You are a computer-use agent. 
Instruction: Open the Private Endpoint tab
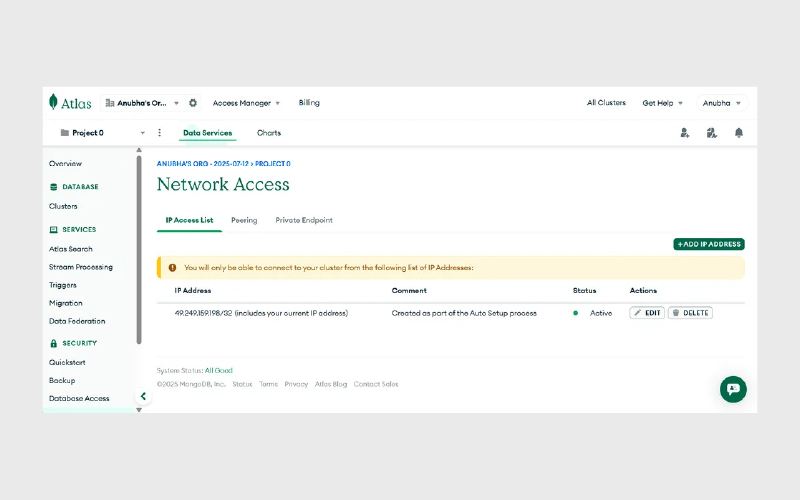point(304,220)
